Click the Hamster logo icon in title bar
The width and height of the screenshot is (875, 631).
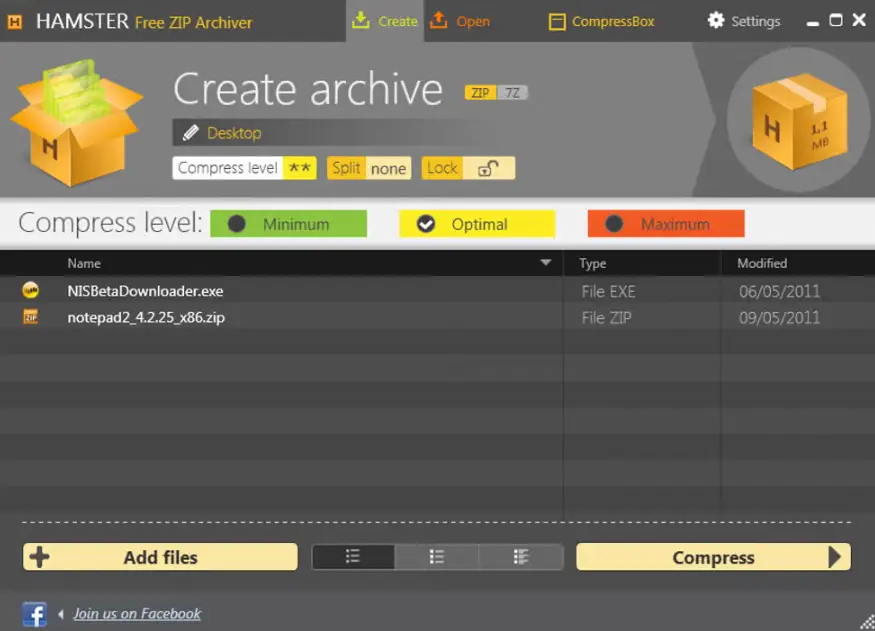(x=16, y=21)
